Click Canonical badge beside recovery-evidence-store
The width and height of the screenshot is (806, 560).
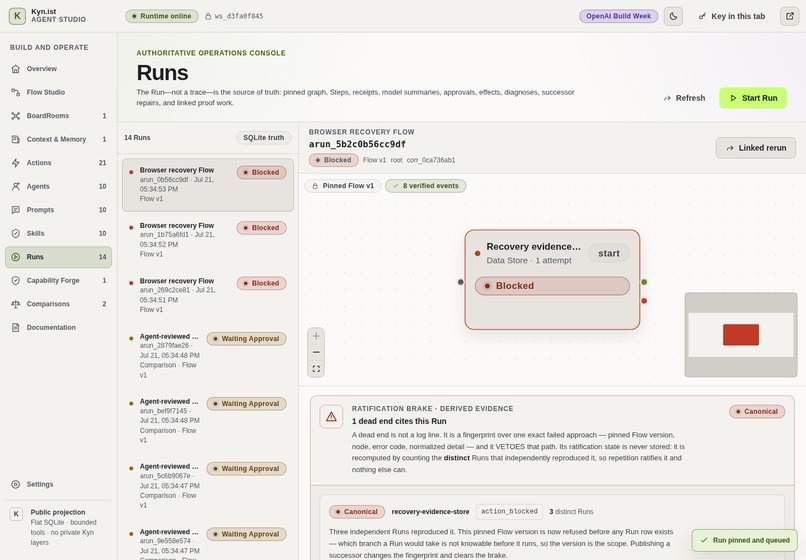pos(357,512)
